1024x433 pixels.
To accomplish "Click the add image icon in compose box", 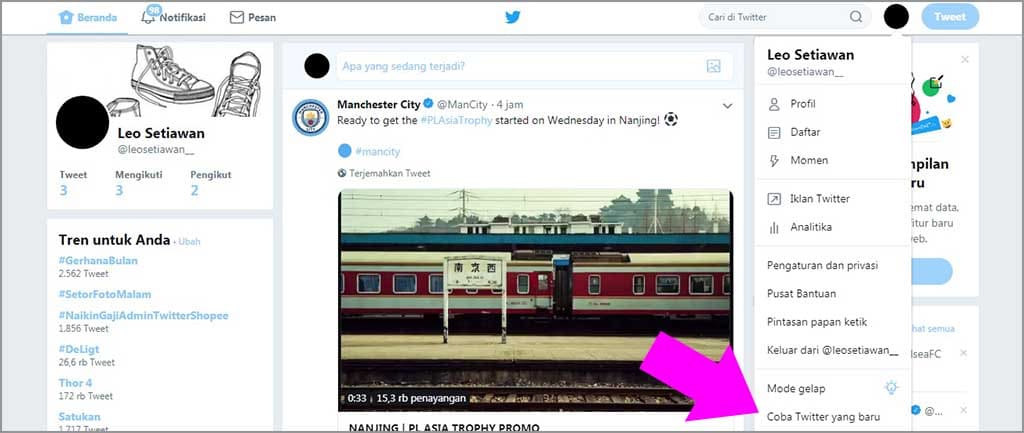I will click(713, 67).
